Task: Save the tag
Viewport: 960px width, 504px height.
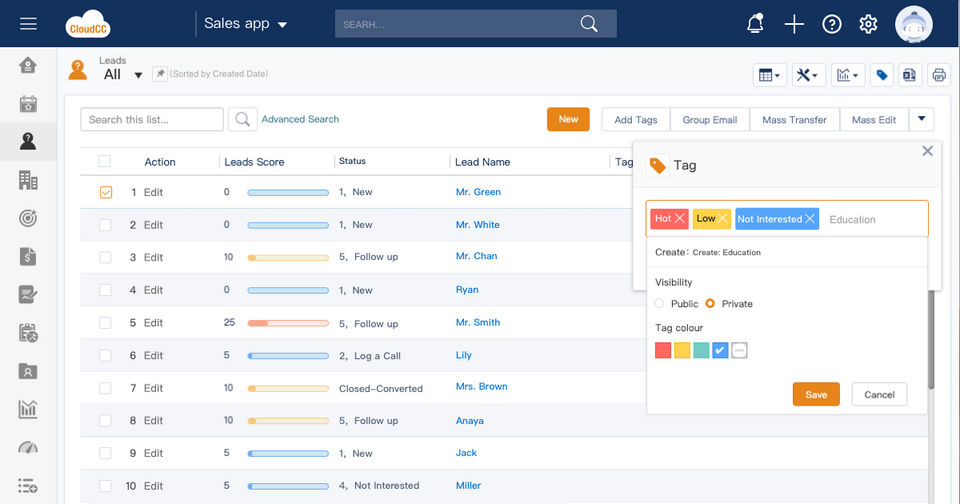Action: point(816,394)
